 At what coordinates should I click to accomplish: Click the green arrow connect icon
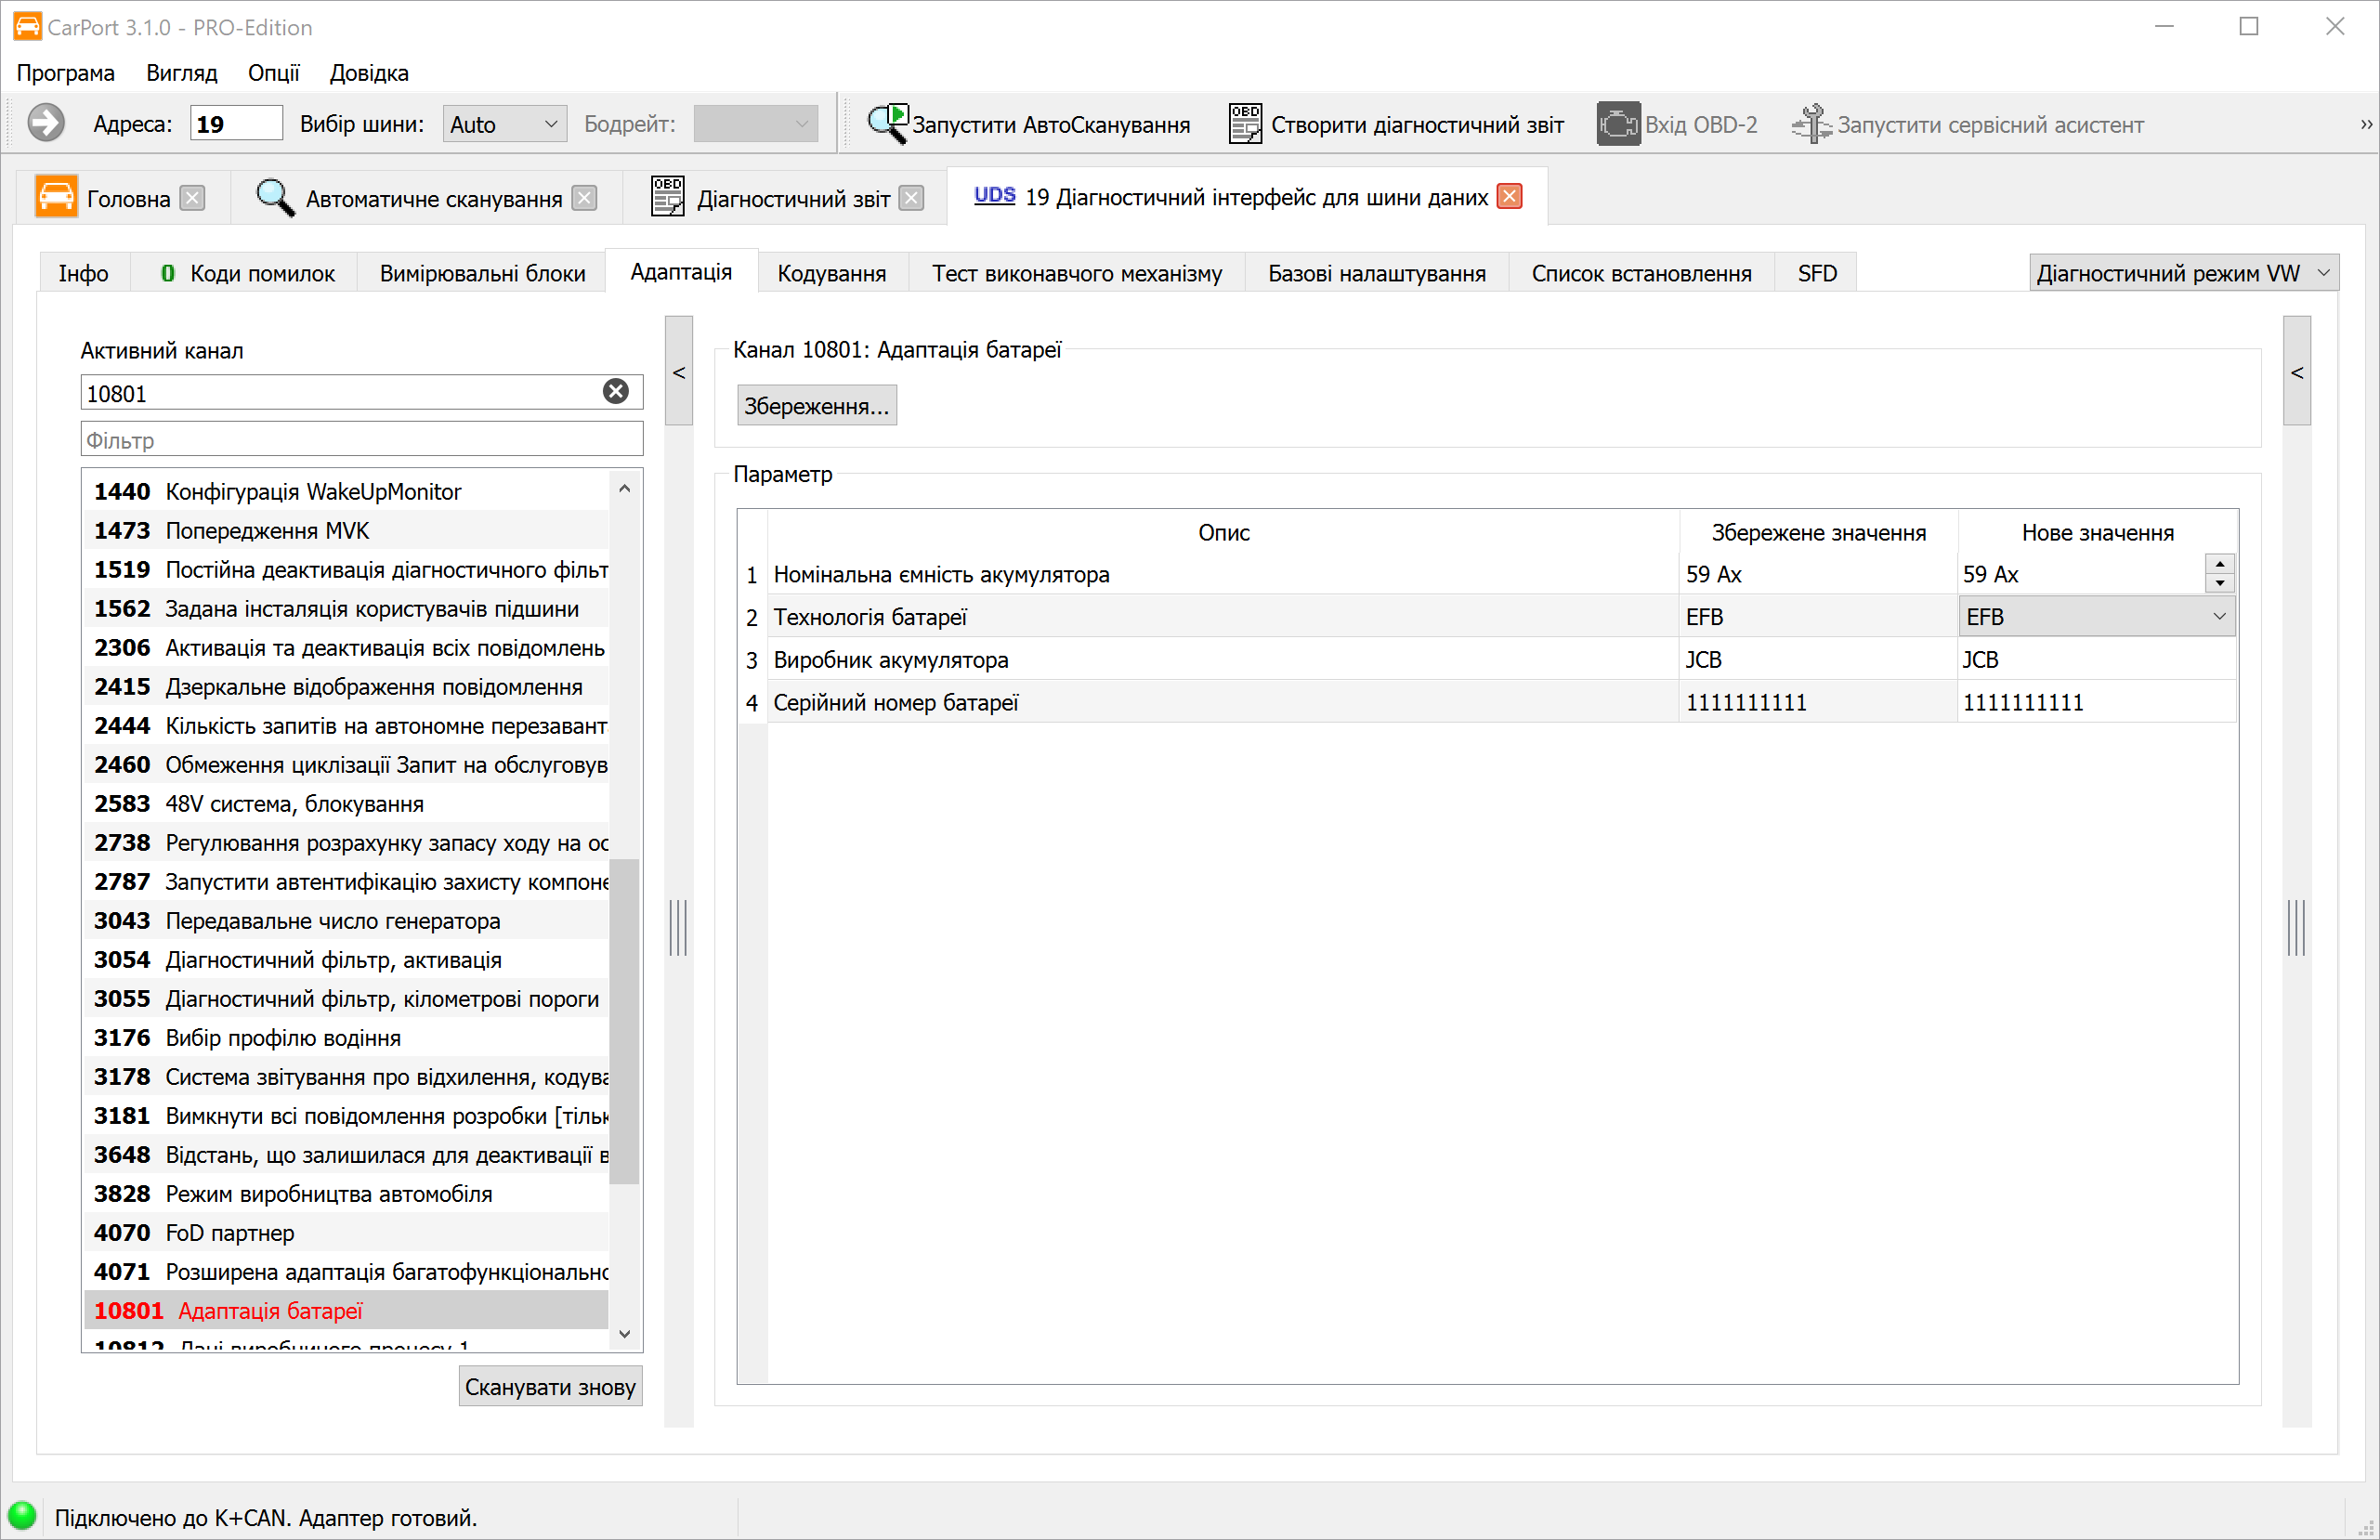click(x=46, y=124)
